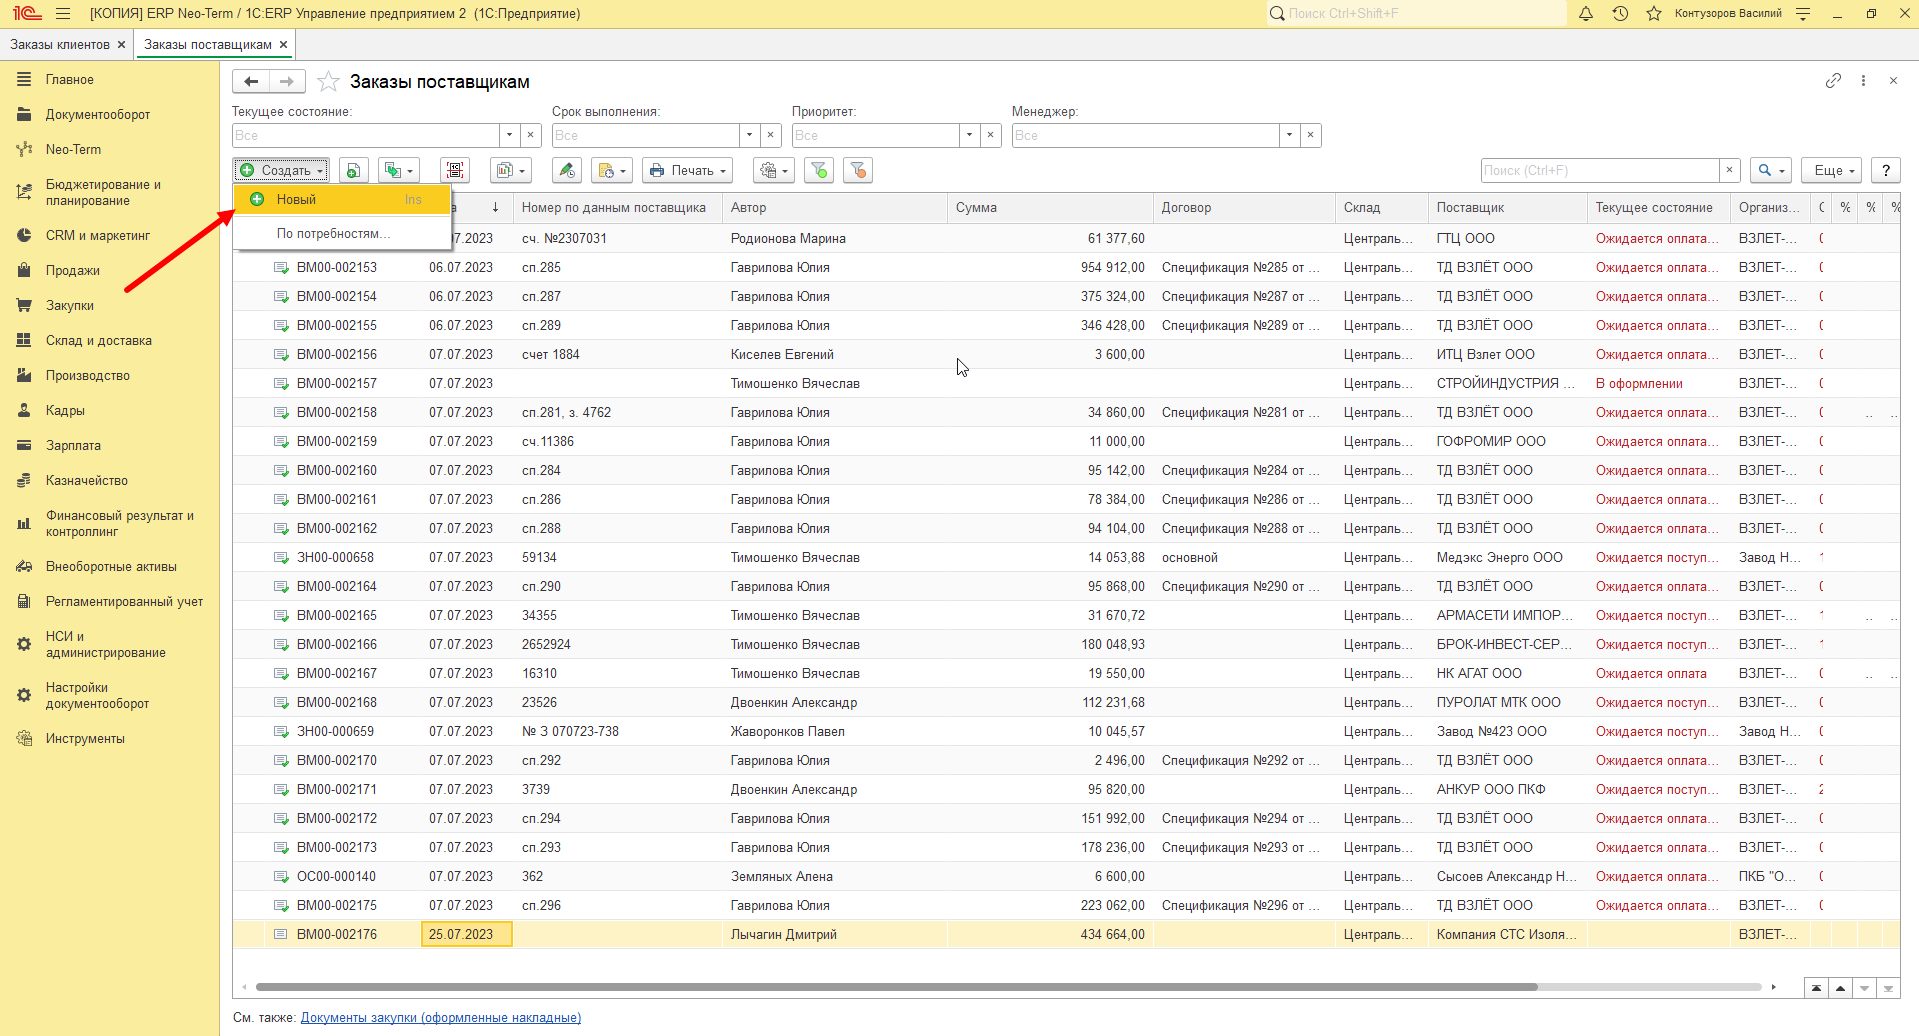Open Закупки section in sidebar
Screen dimensions: 1919x1036
[70, 306]
